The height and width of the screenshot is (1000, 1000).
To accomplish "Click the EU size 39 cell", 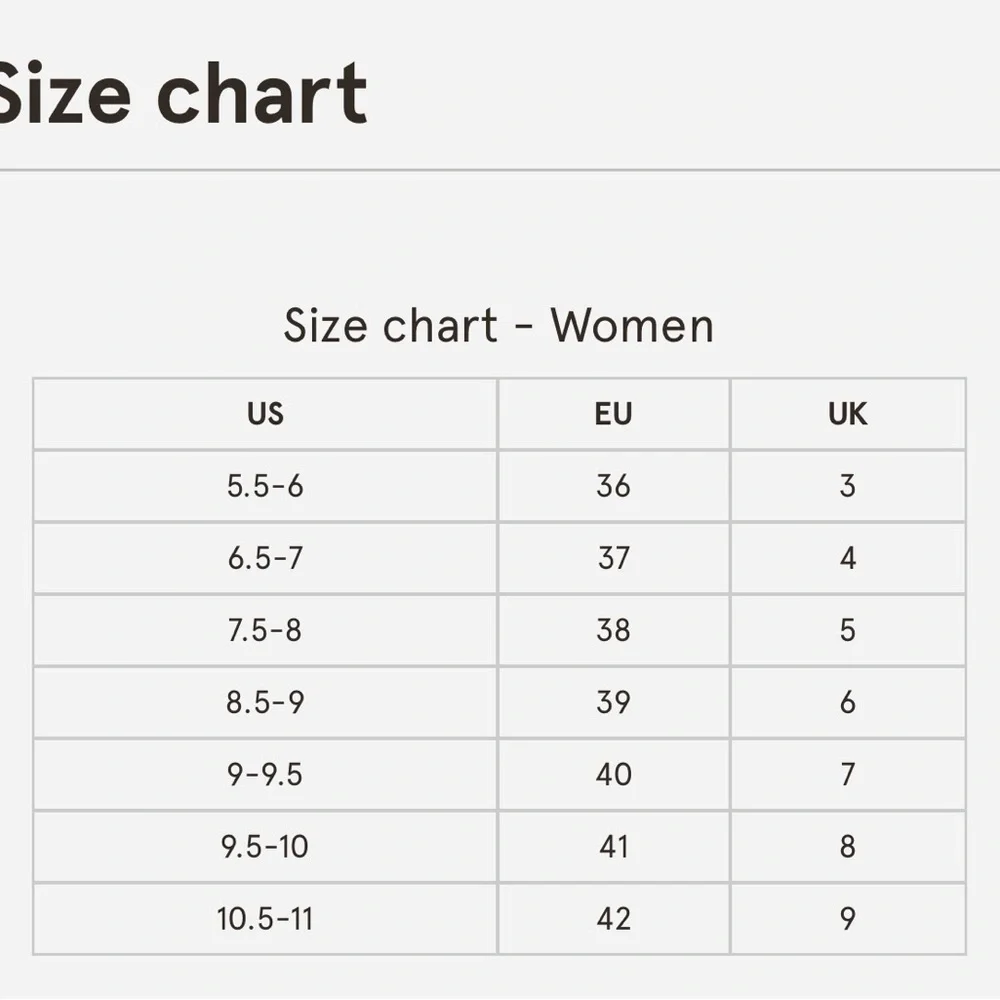I will 613,702.
